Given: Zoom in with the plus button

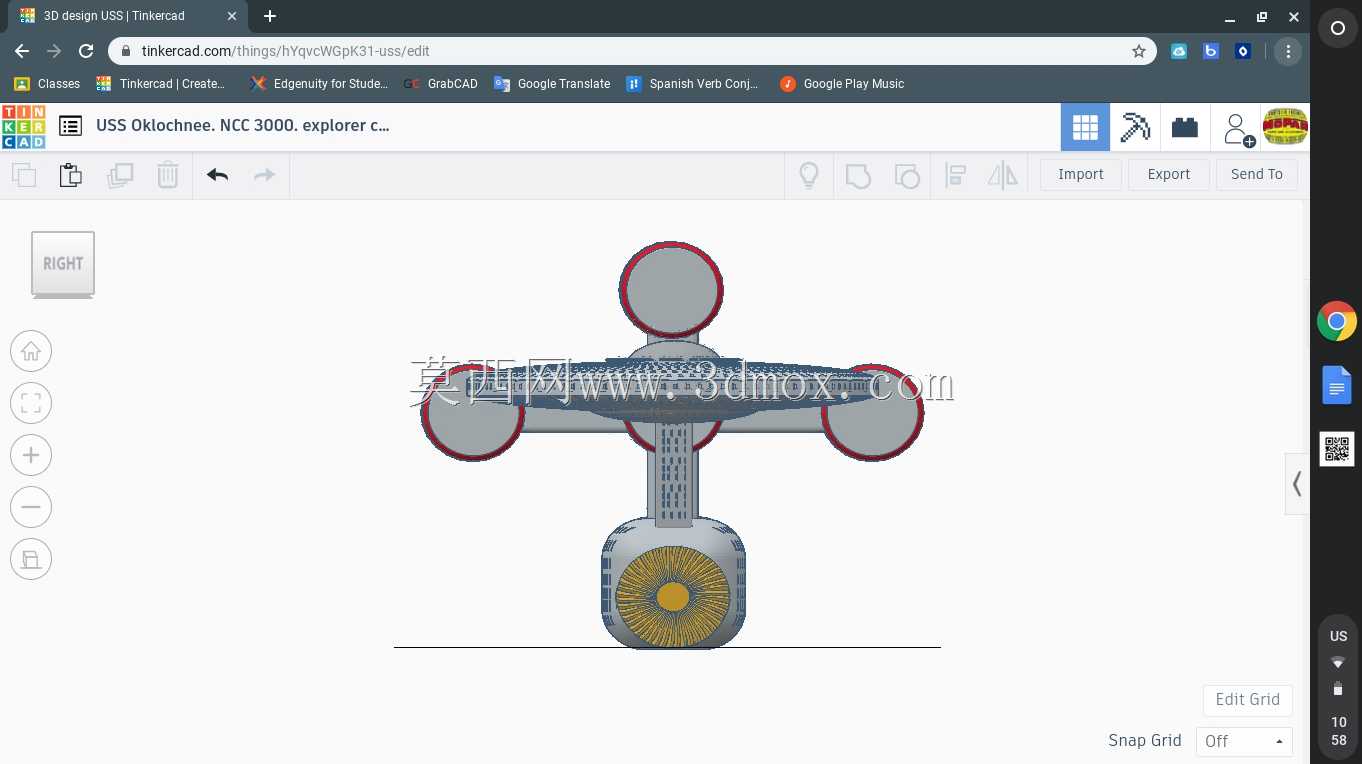Looking at the screenshot, I should pos(31,455).
